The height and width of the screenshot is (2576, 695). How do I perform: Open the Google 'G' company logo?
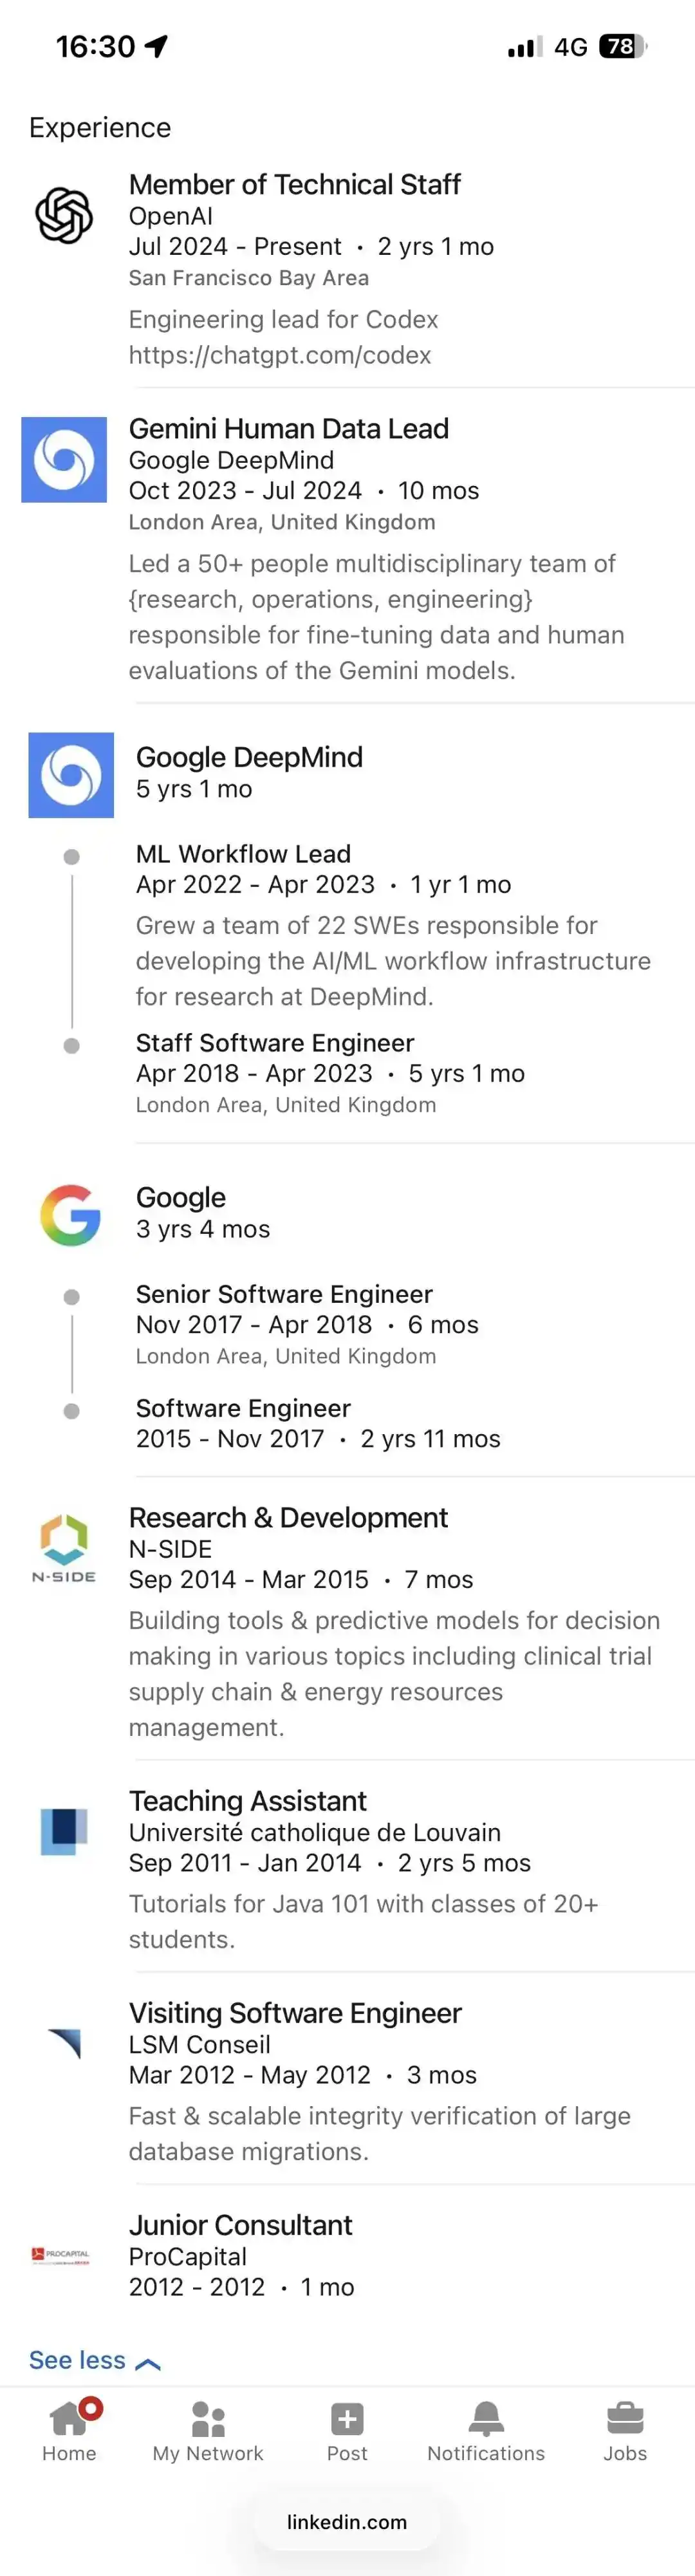(70, 1215)
